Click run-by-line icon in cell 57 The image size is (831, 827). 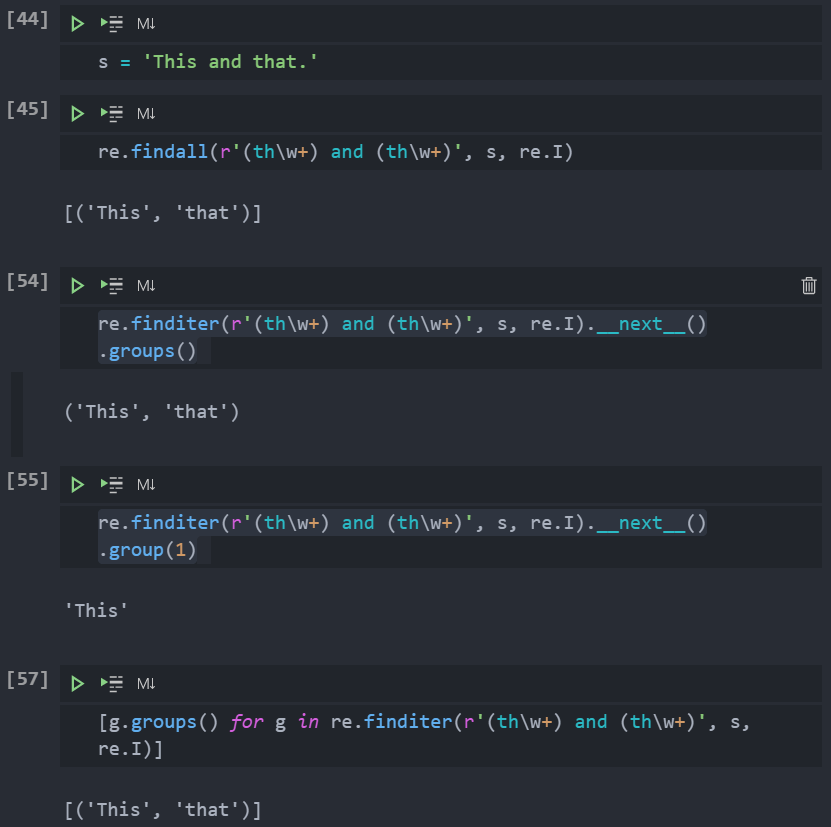[x=112, y=683]
